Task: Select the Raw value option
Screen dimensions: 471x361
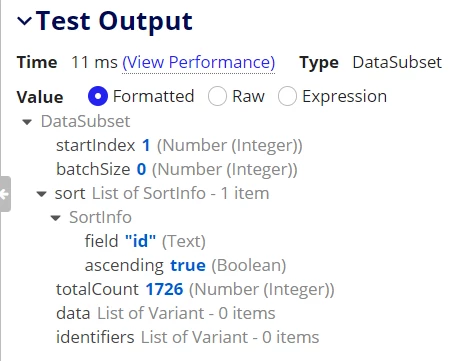Action: 217,96
